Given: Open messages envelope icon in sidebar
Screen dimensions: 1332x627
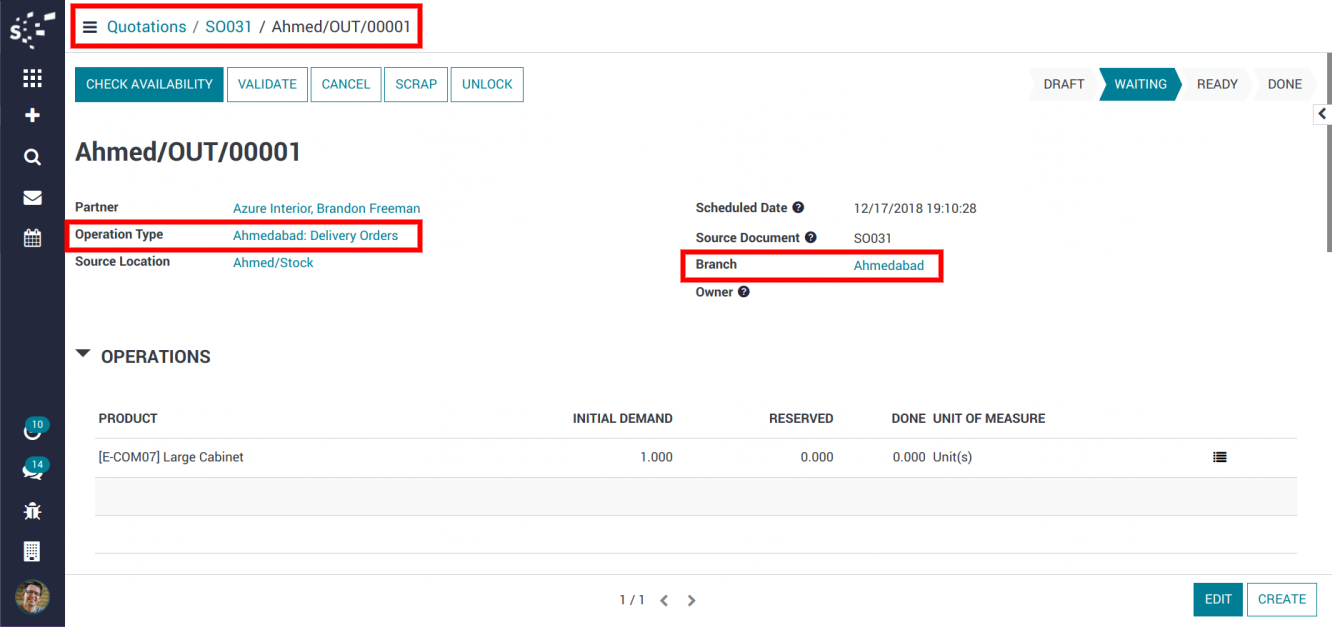Looking at the screenshot, I should (32, 198).
